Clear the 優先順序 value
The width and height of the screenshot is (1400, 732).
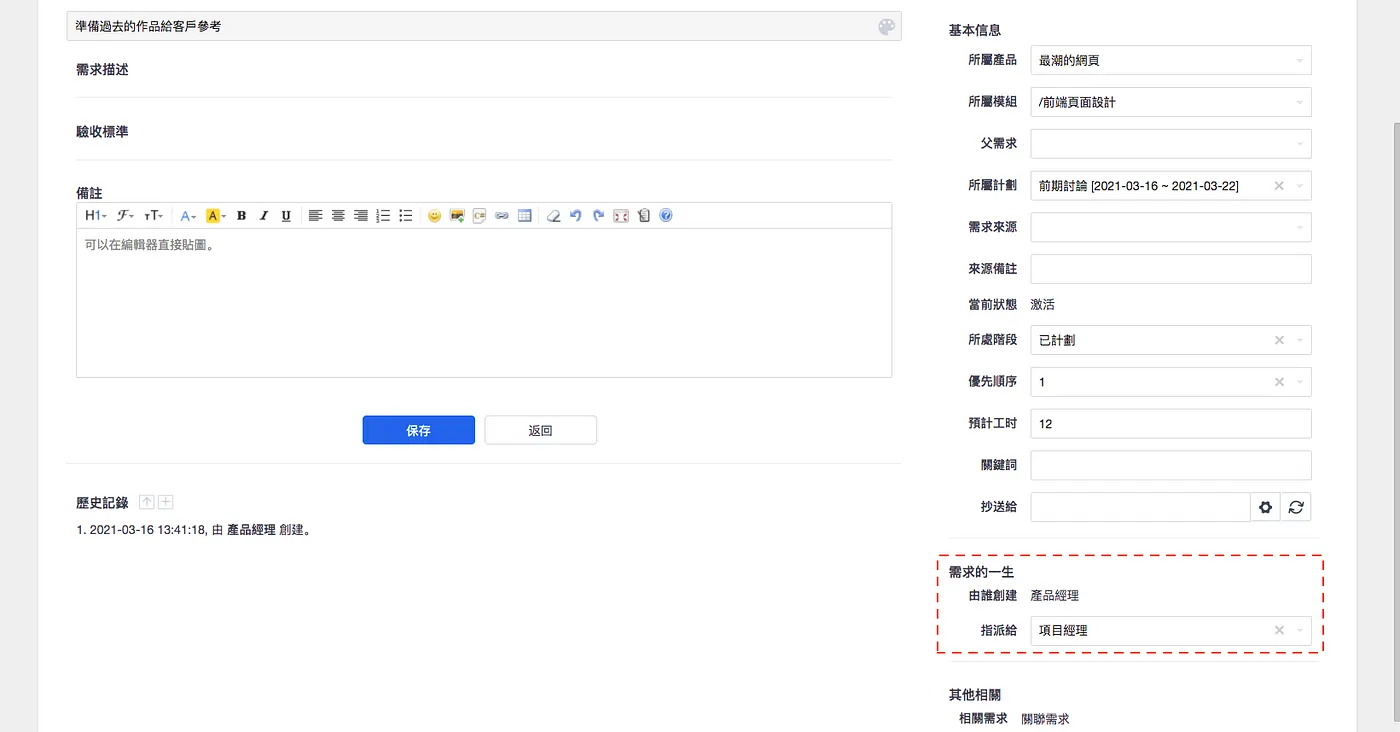[x=1279, y=382]
